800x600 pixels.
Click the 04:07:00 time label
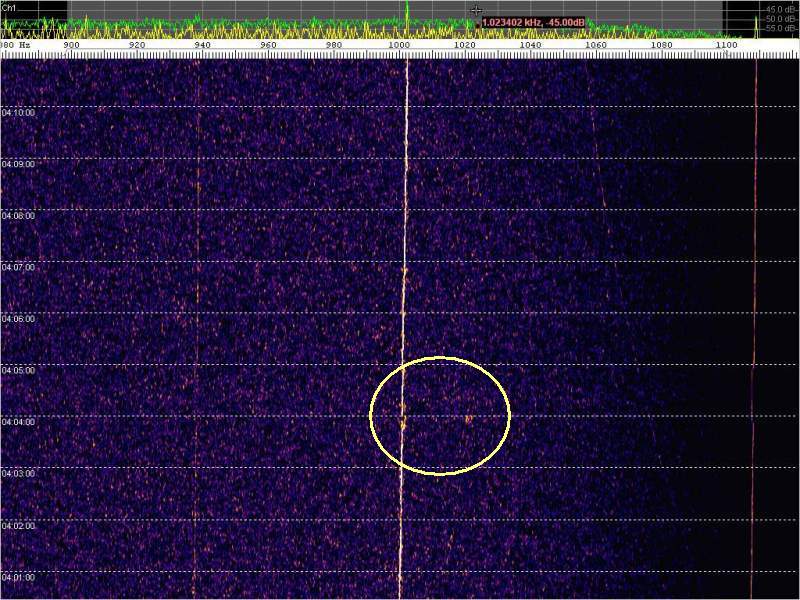(x=19, y=267)
